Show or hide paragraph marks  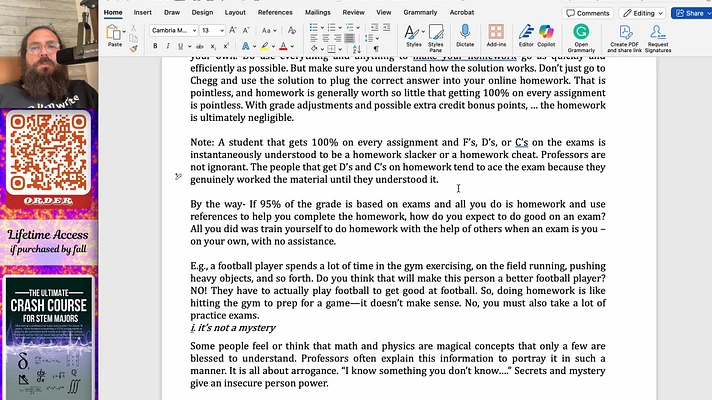click(376, 49)
